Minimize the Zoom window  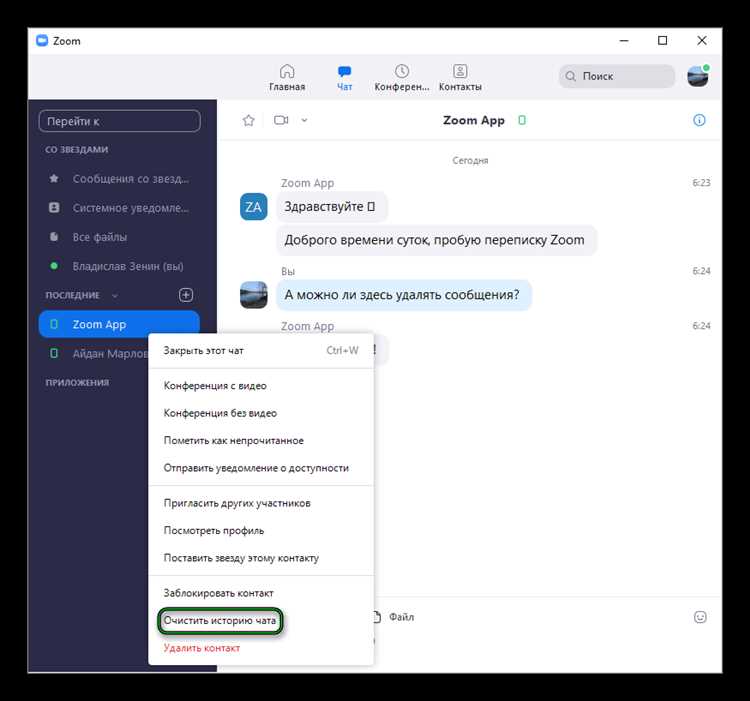coord(624,41)
